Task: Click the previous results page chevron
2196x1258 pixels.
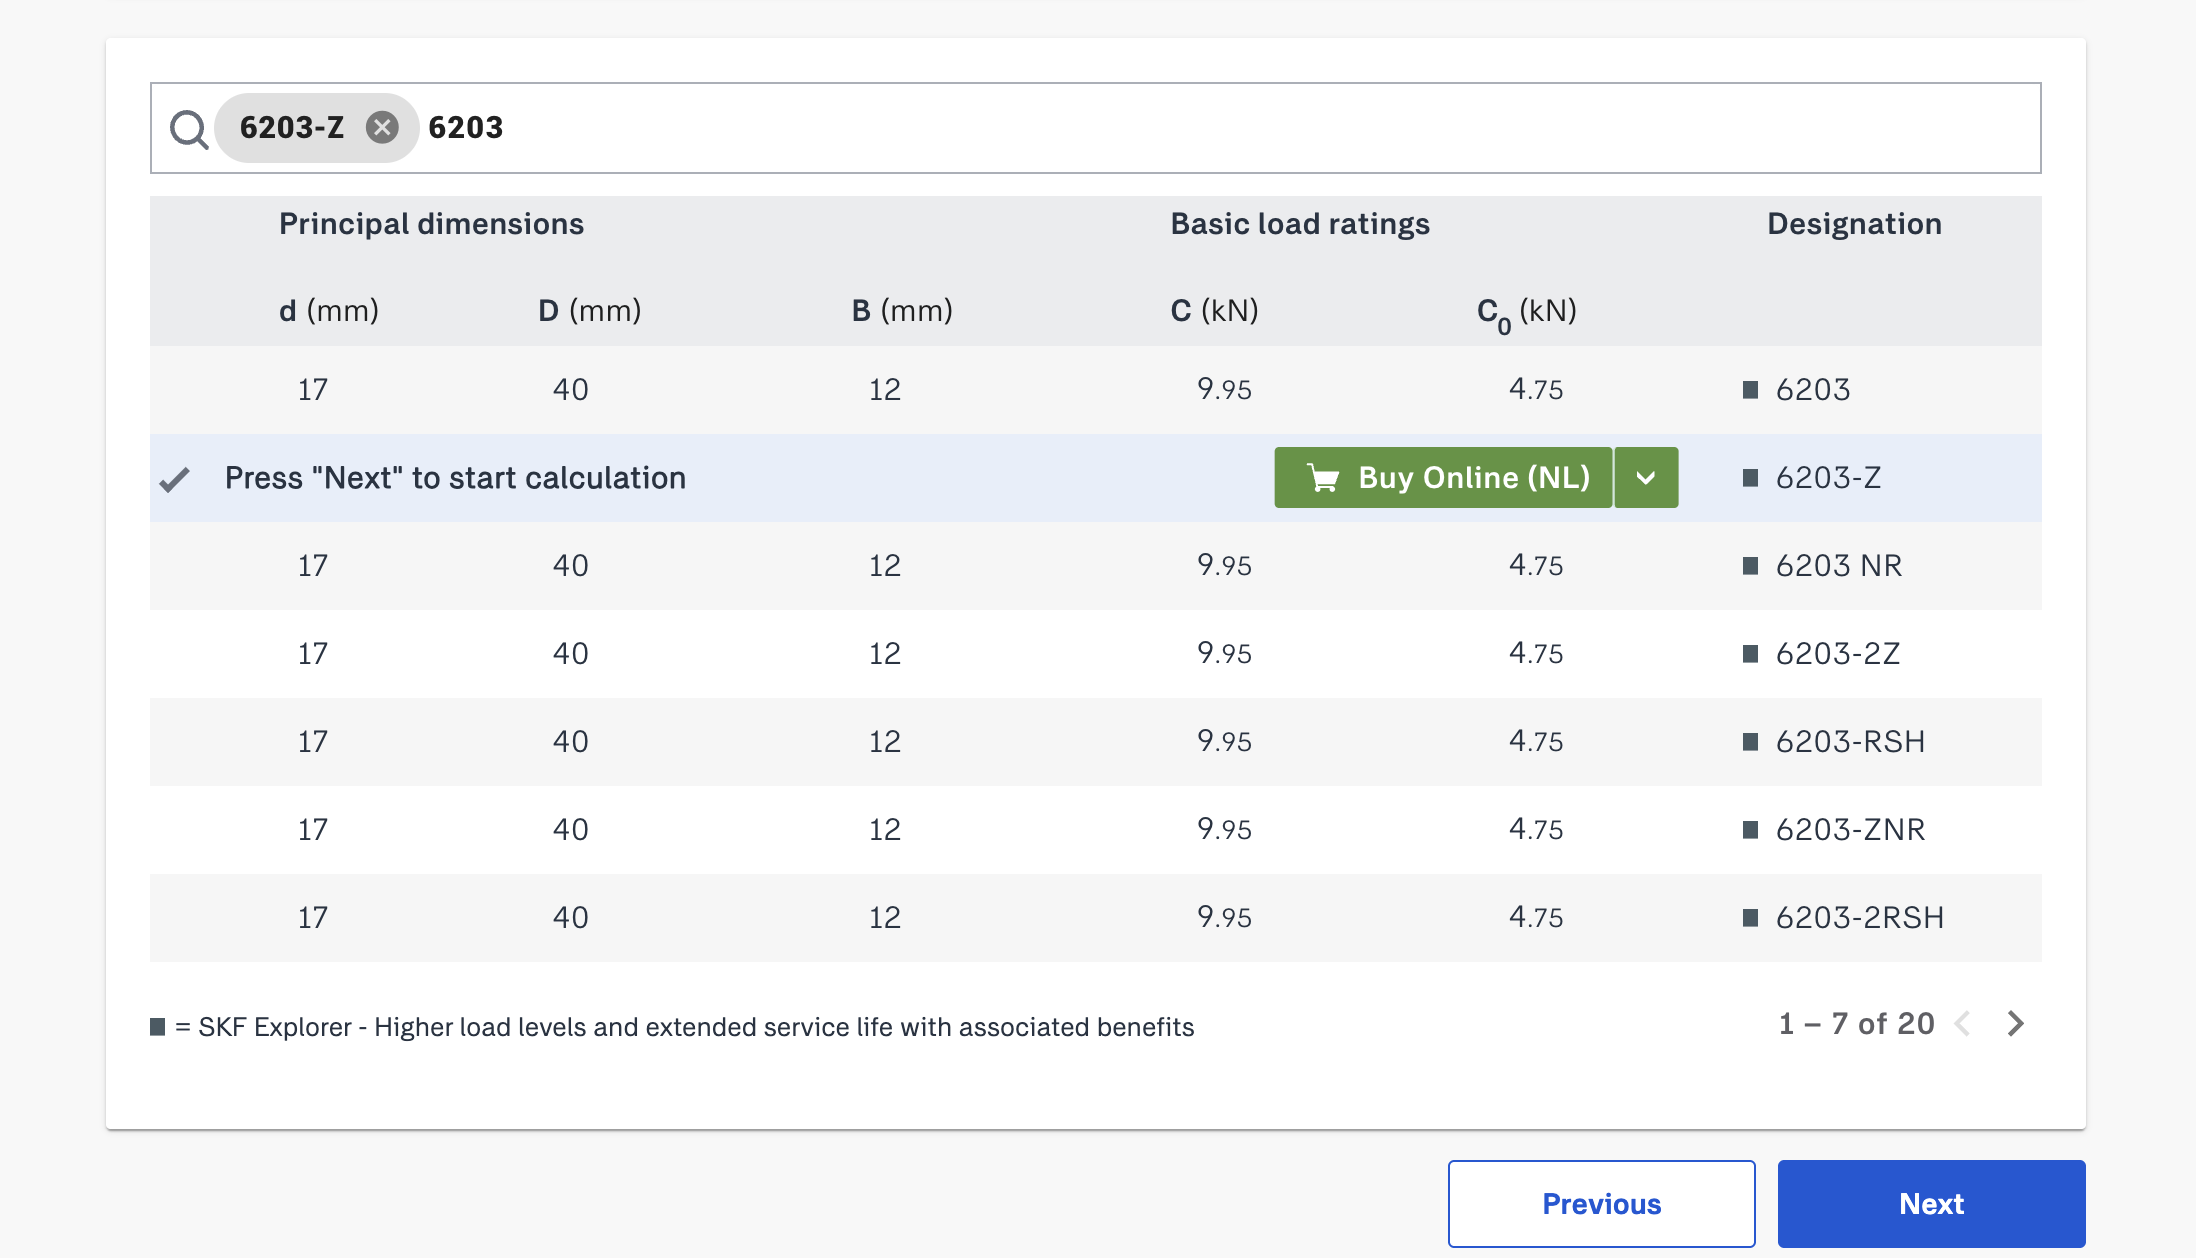Action: [1962, 1024]
